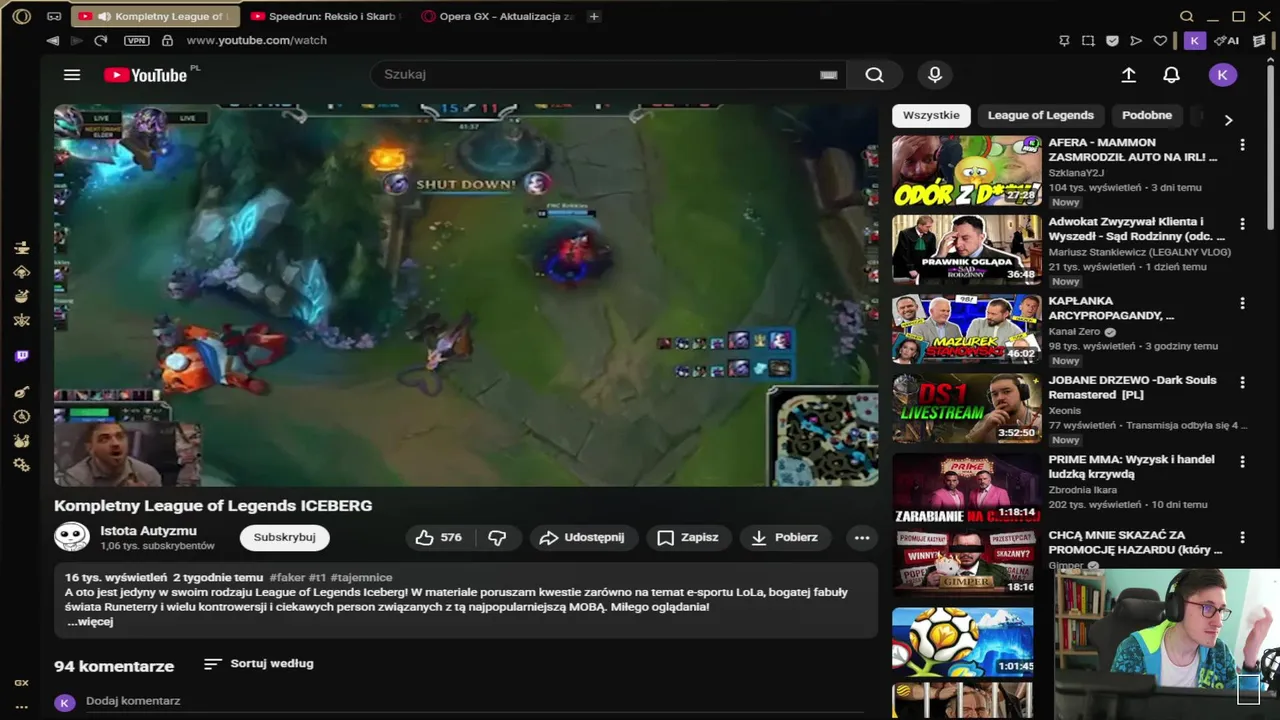
Task: Click the pin icon in address bar
Action: [x=1064, y=41]
